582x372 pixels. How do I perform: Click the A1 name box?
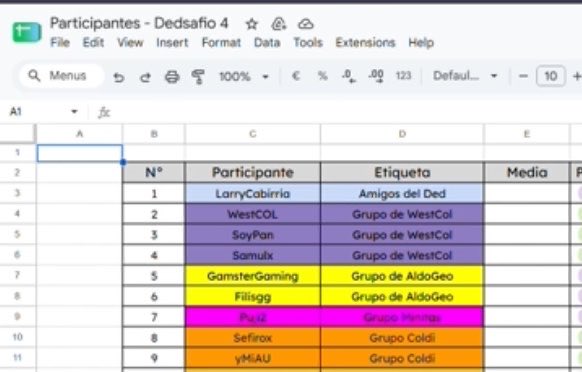point(16,112)
